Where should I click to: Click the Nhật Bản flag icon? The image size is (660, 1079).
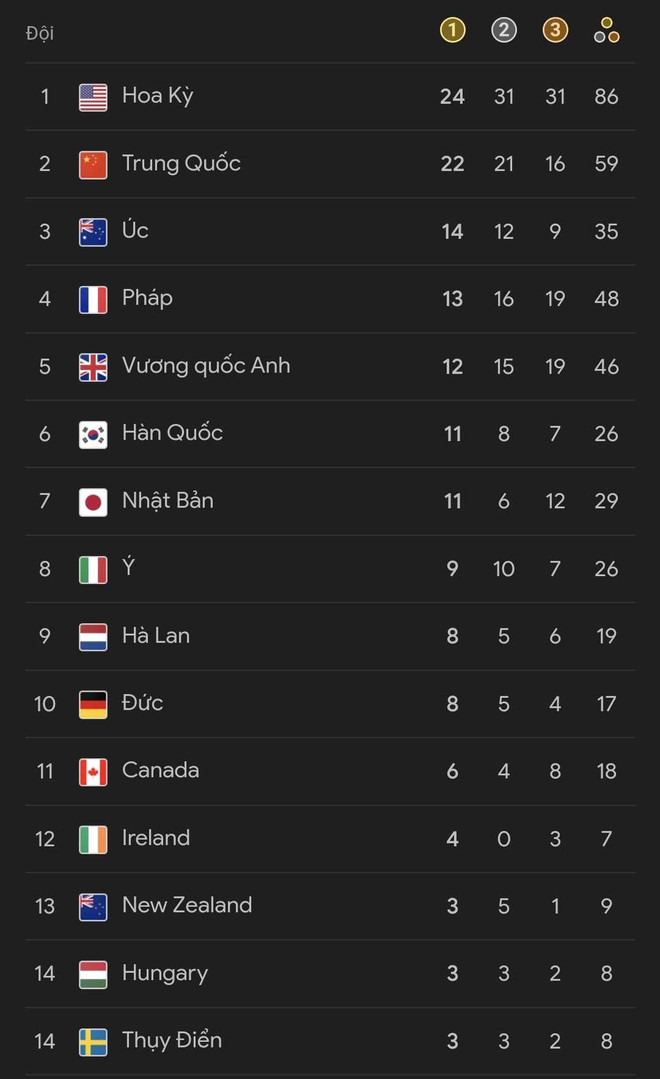(92, 501)
